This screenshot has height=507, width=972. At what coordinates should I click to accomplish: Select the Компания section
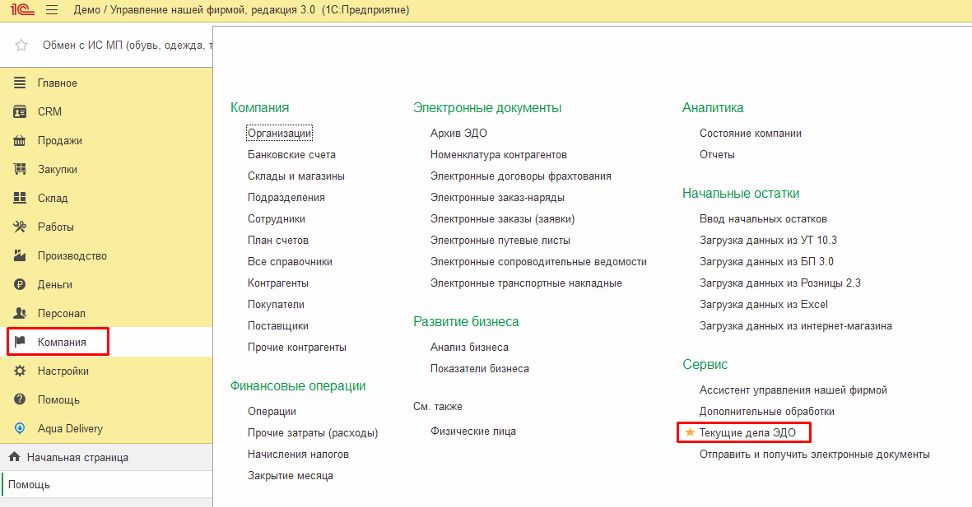click(106, 342)
